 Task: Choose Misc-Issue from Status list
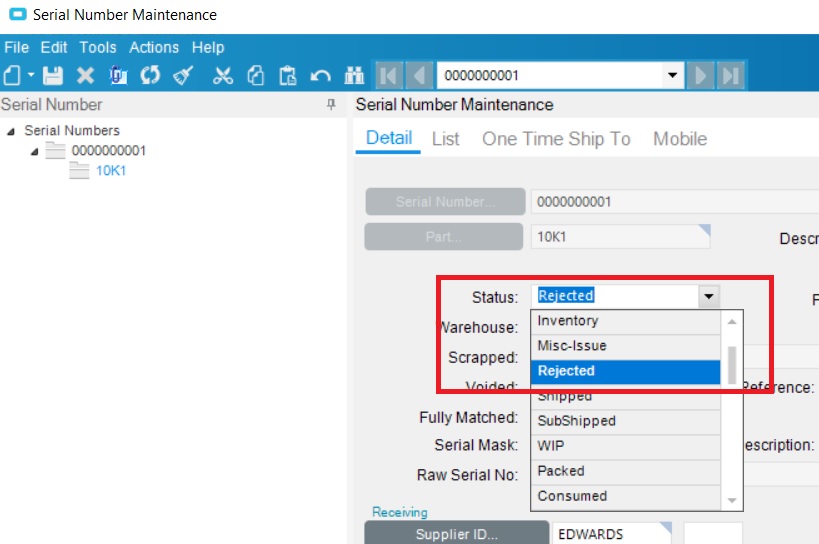(626, 346)
